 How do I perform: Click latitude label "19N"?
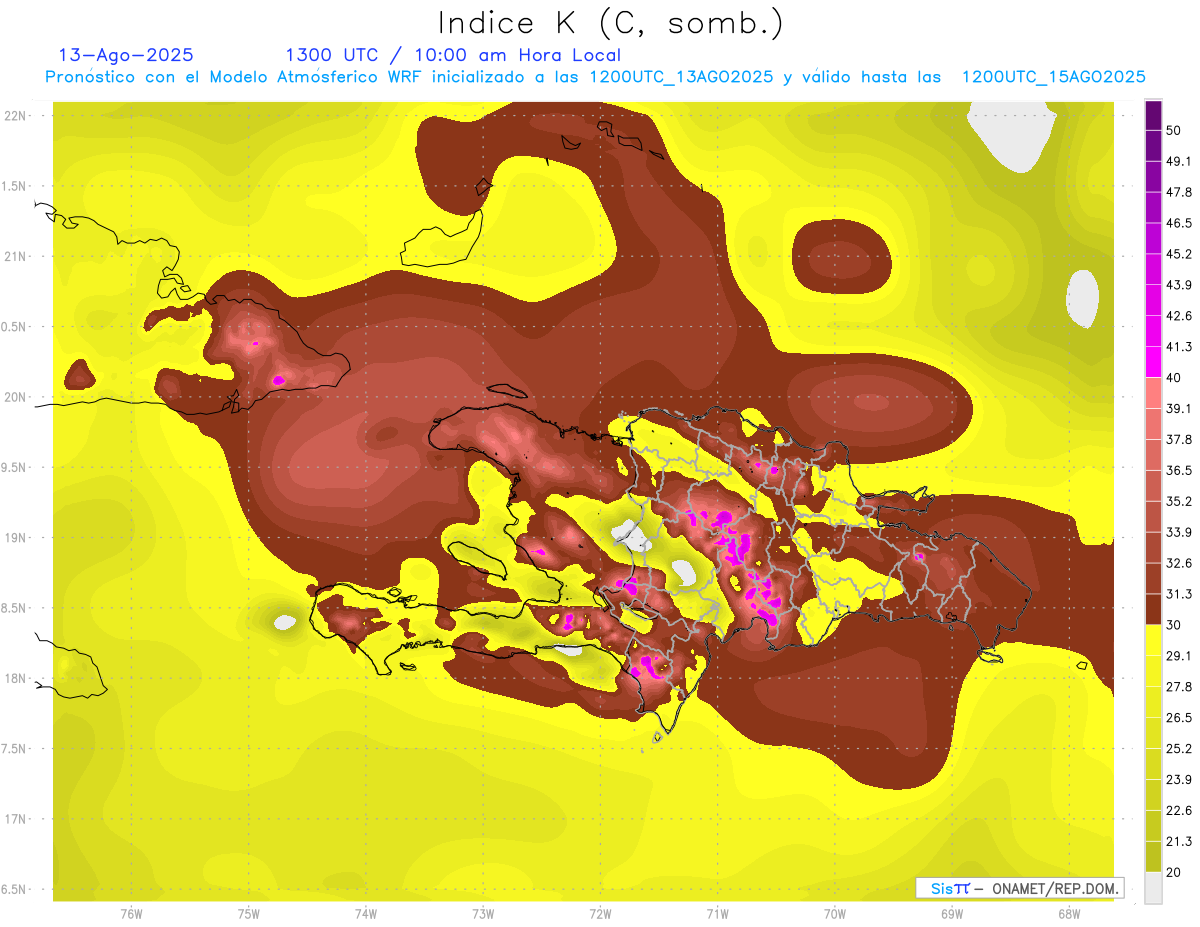15,537
